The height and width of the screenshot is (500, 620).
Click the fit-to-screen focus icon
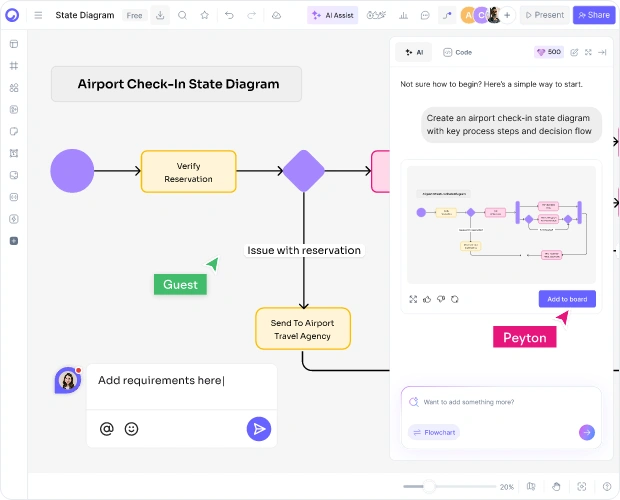point(582,487)
